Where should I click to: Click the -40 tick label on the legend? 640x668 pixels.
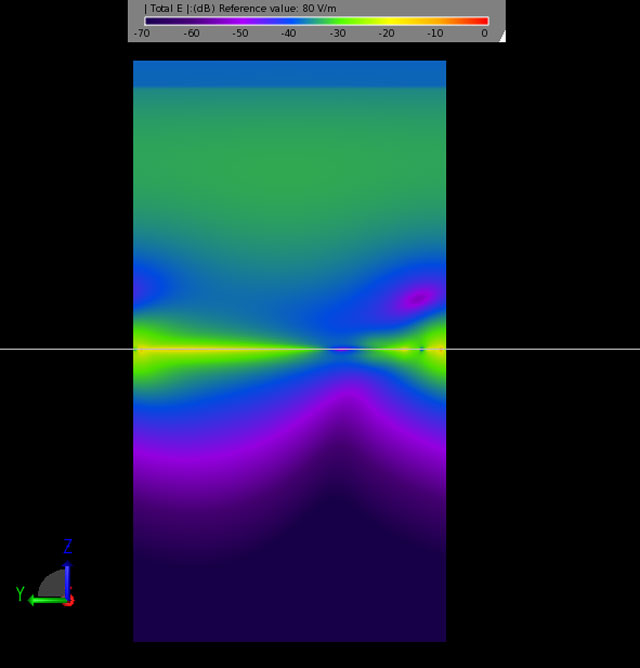pos(288,33)
